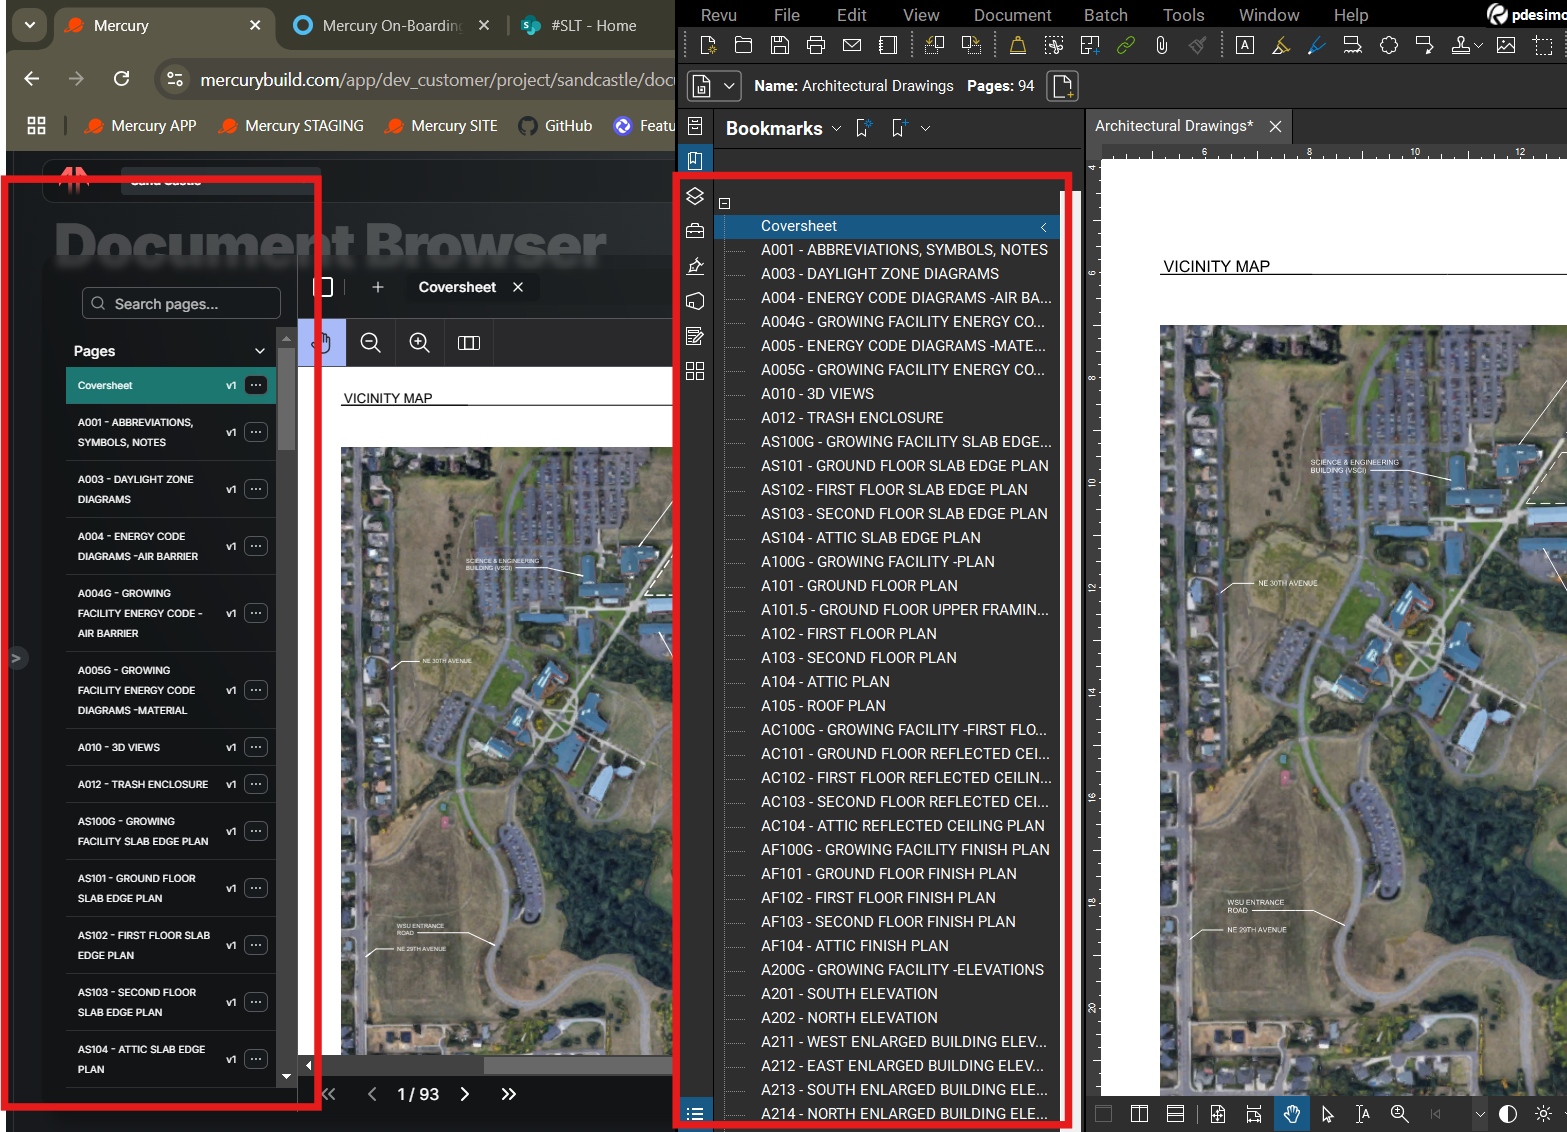1567x1132 pixels.
Task: Click zoom out in Mercury viewer
Action: (370, 343)
